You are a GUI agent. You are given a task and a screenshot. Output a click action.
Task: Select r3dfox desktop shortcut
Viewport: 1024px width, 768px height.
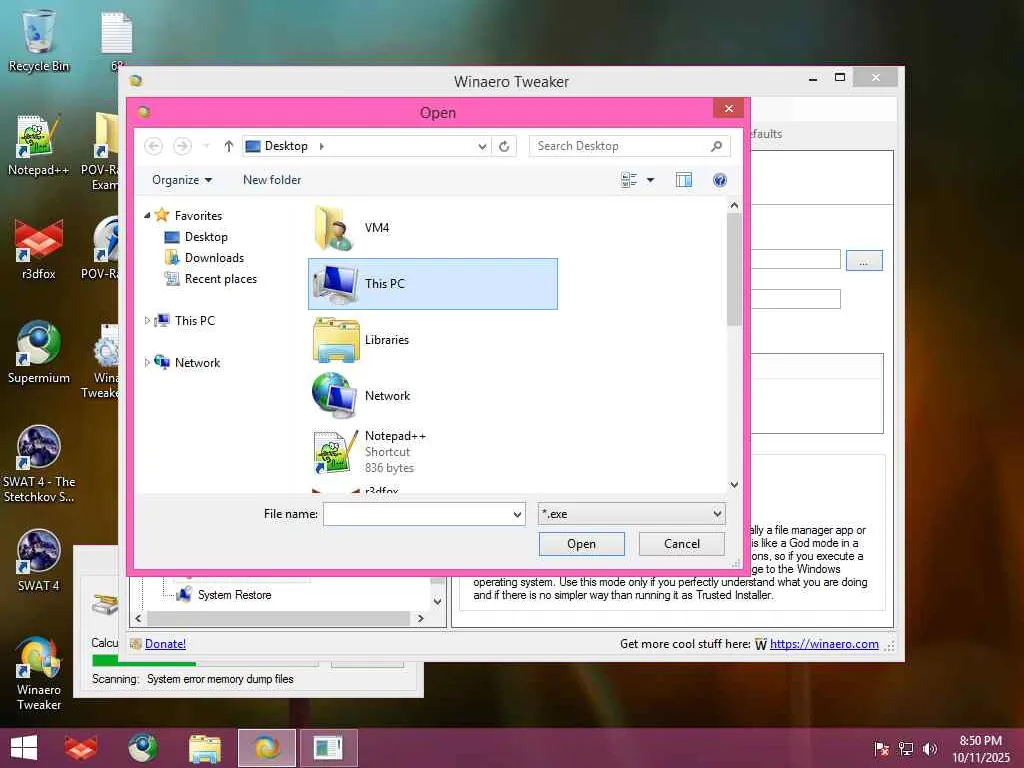[x=39, y=249]
